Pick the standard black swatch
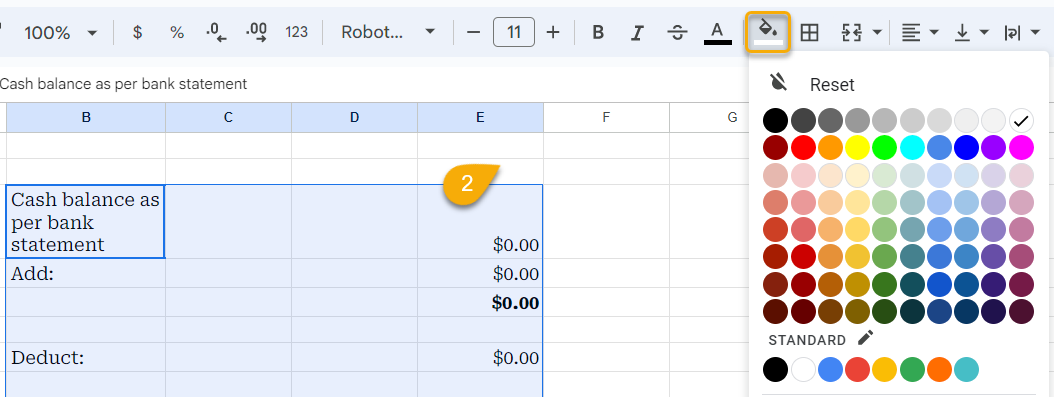This screenshot has height=397, width=1054. click(x=775, y=369)
